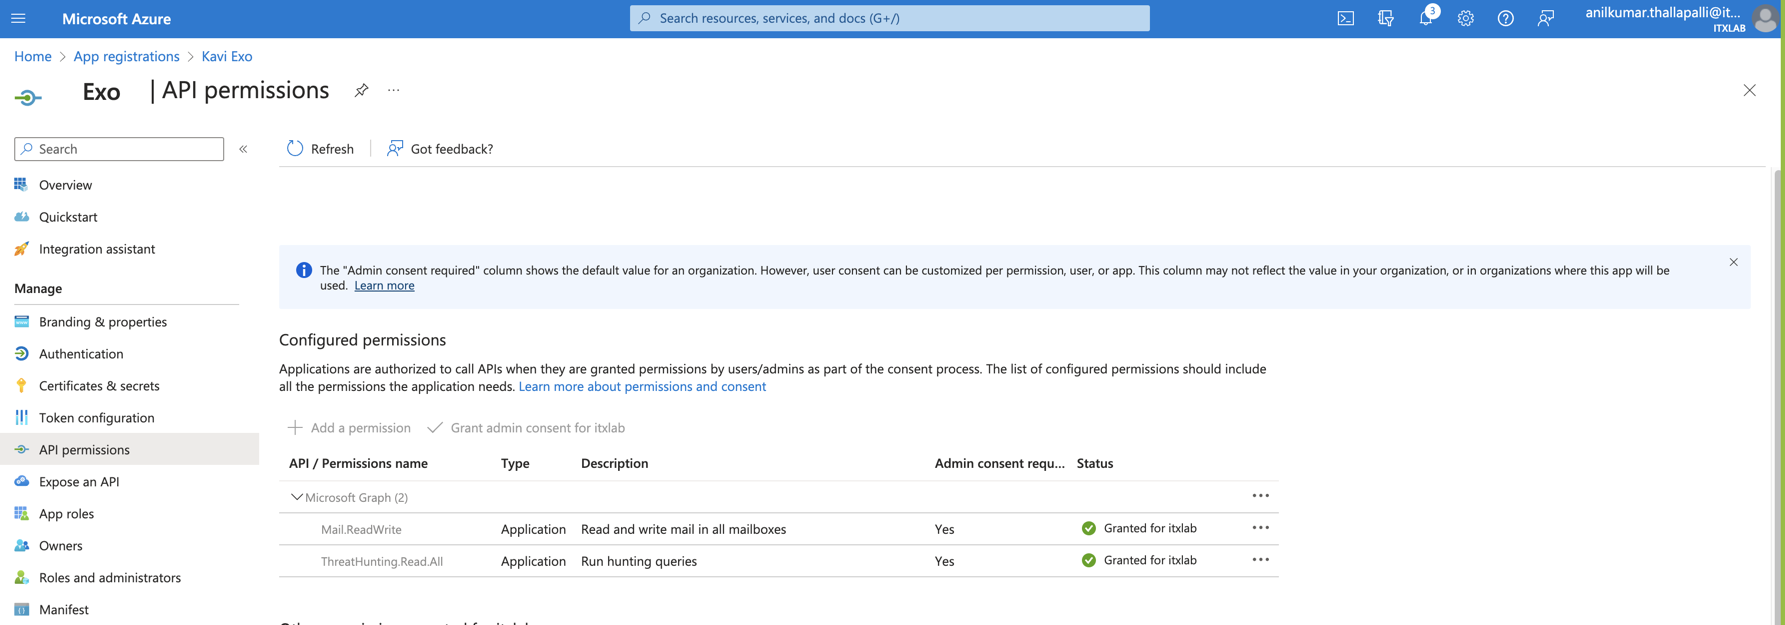Click the info icon in the banner

point(304,270)
